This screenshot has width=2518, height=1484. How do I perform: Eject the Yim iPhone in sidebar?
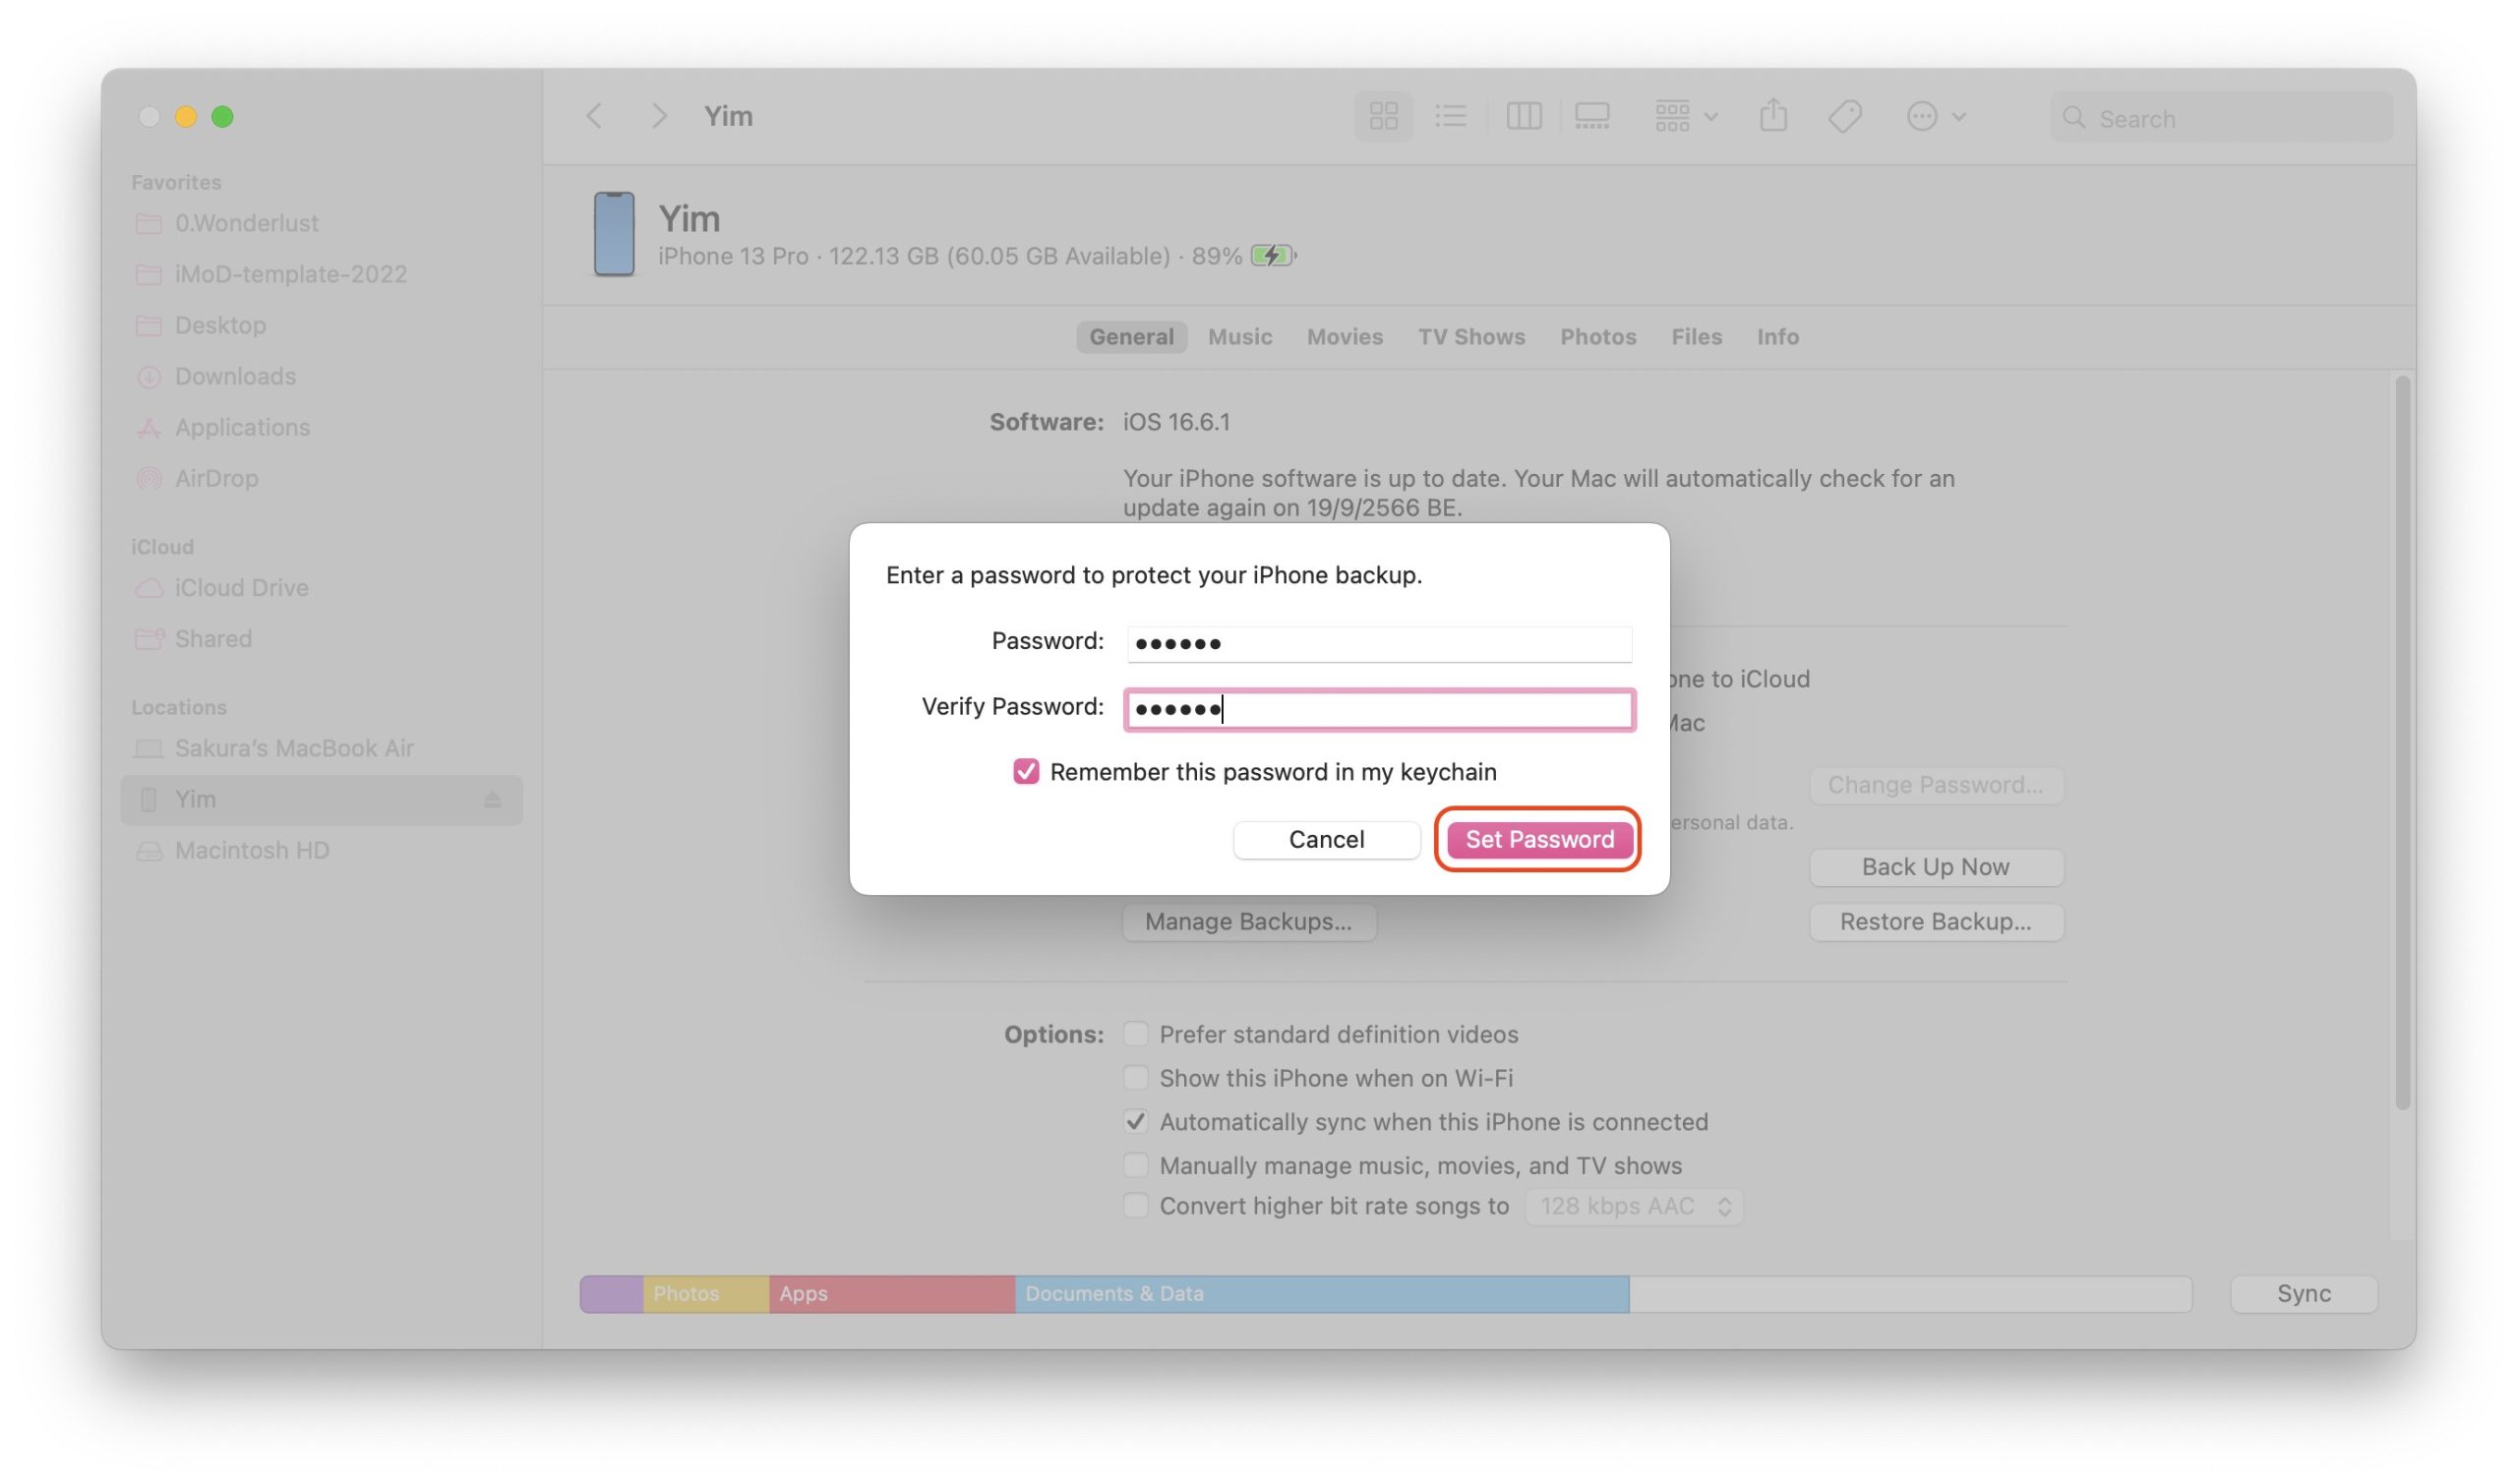point(492,800)
